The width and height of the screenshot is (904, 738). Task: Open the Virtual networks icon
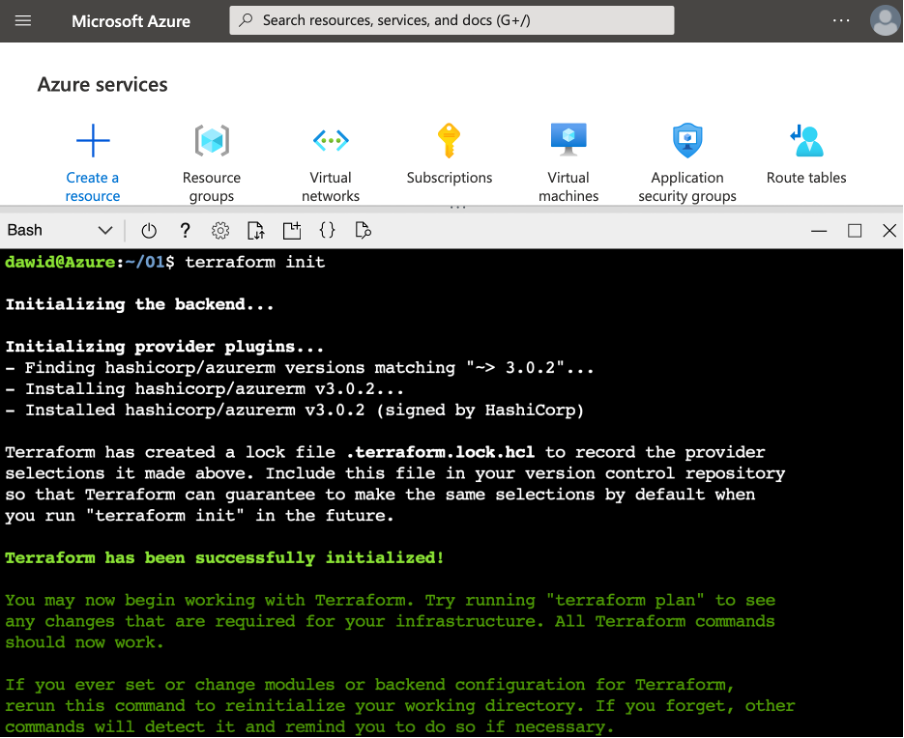(x=330, y=140)
